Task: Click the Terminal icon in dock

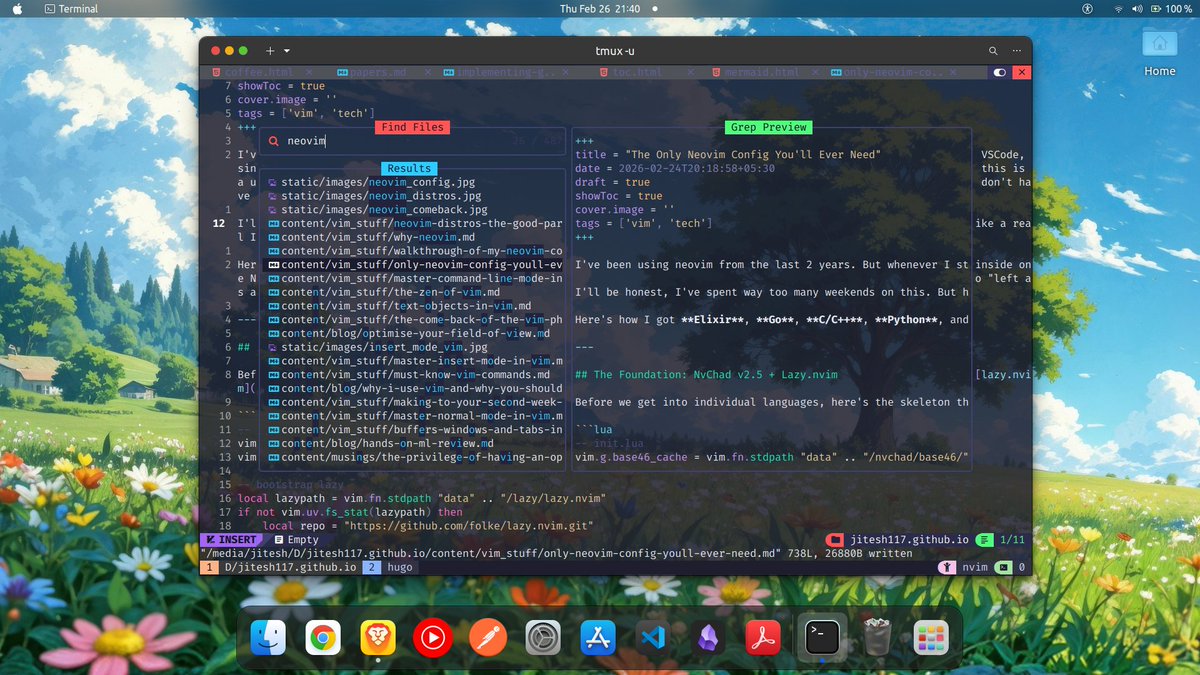Action: point(820,636)
